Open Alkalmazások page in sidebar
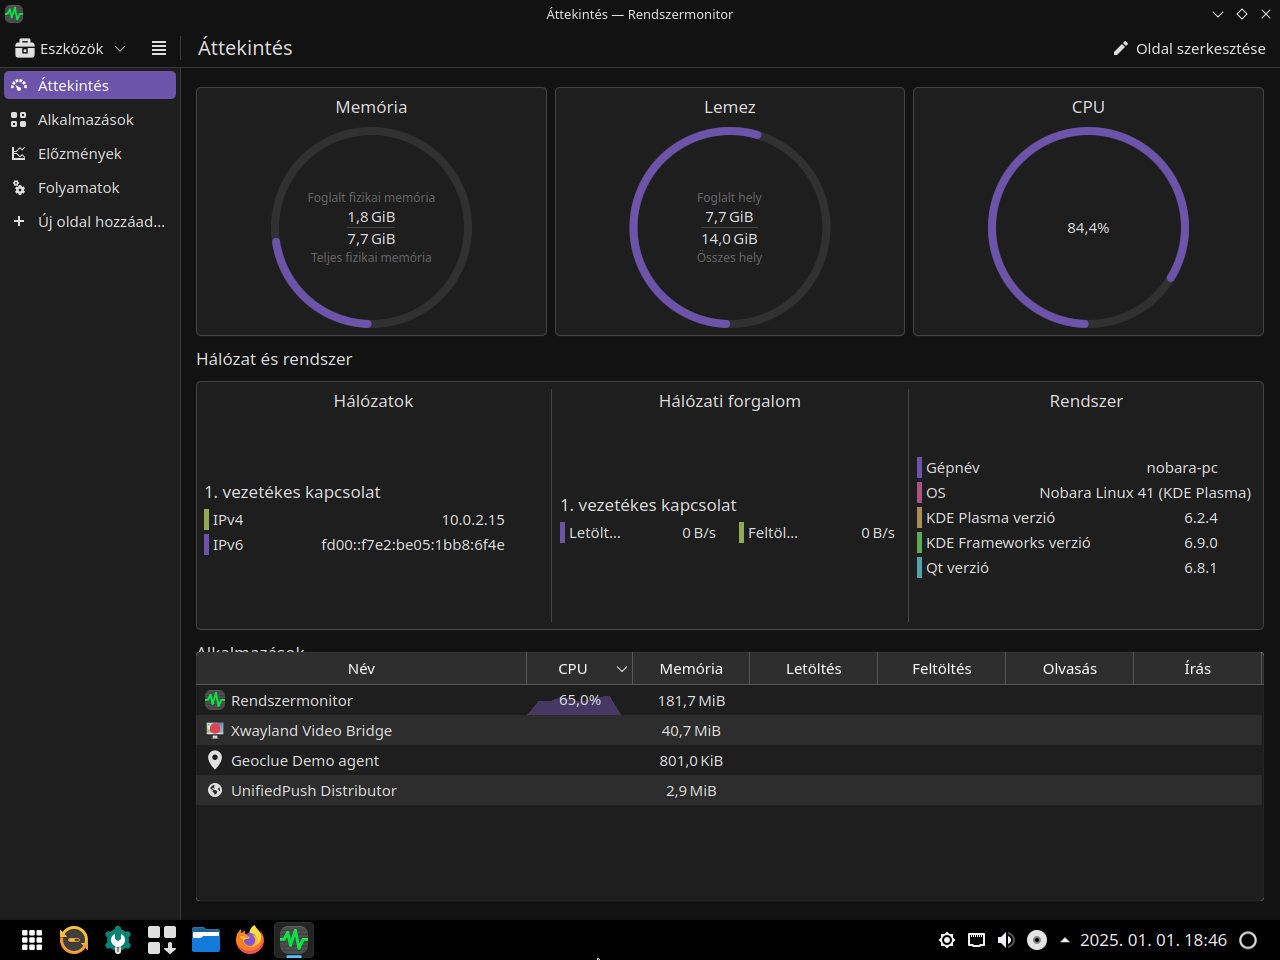The image size is (1280, 960). pyautogui.click(x=90, y=119)
